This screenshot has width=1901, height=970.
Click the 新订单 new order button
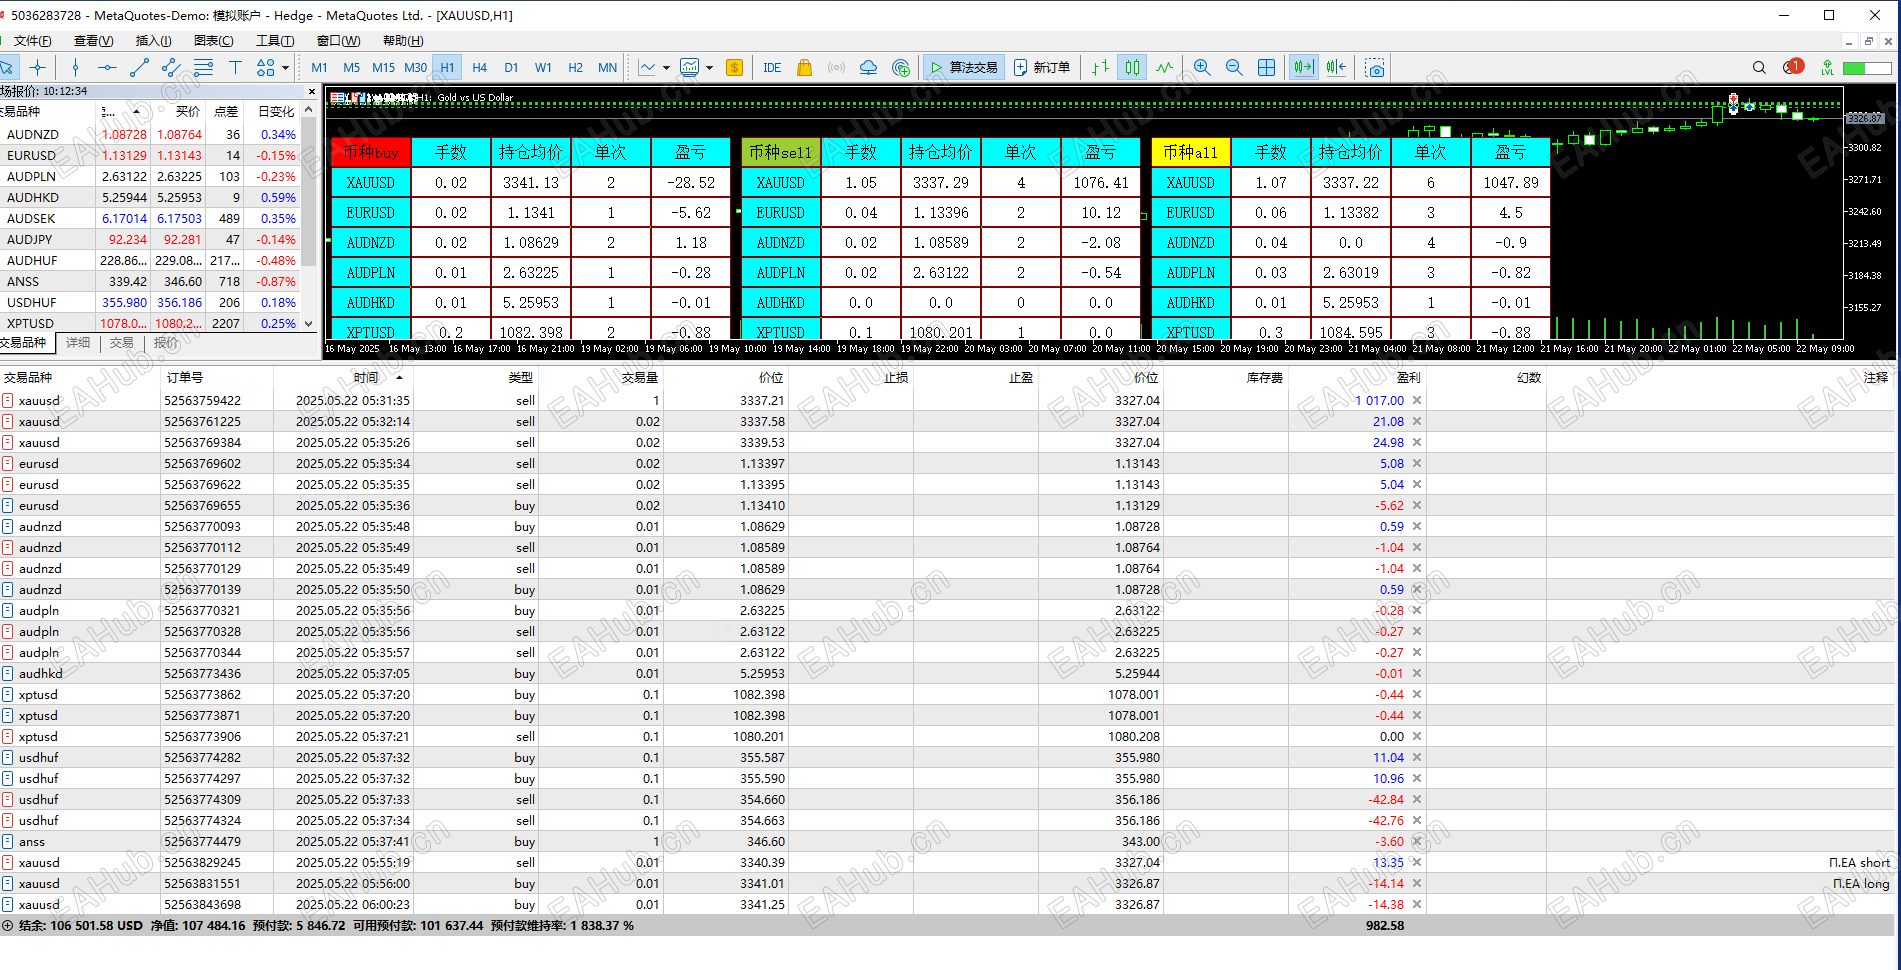pos(1042,68)
